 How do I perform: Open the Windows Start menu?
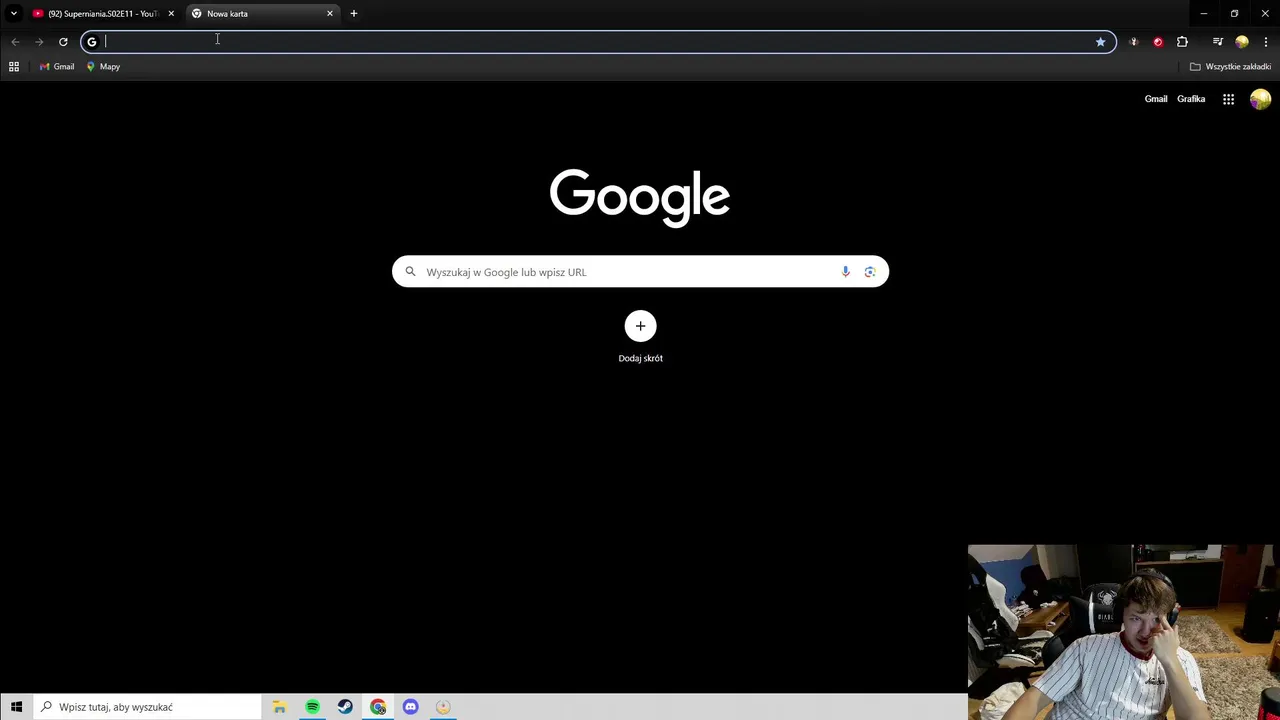point(16,707)
